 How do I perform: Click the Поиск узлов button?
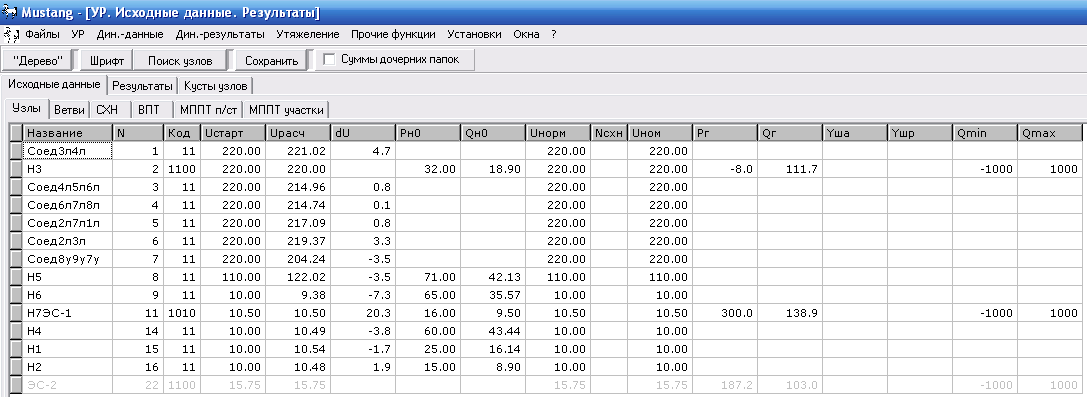click(180, 60)
